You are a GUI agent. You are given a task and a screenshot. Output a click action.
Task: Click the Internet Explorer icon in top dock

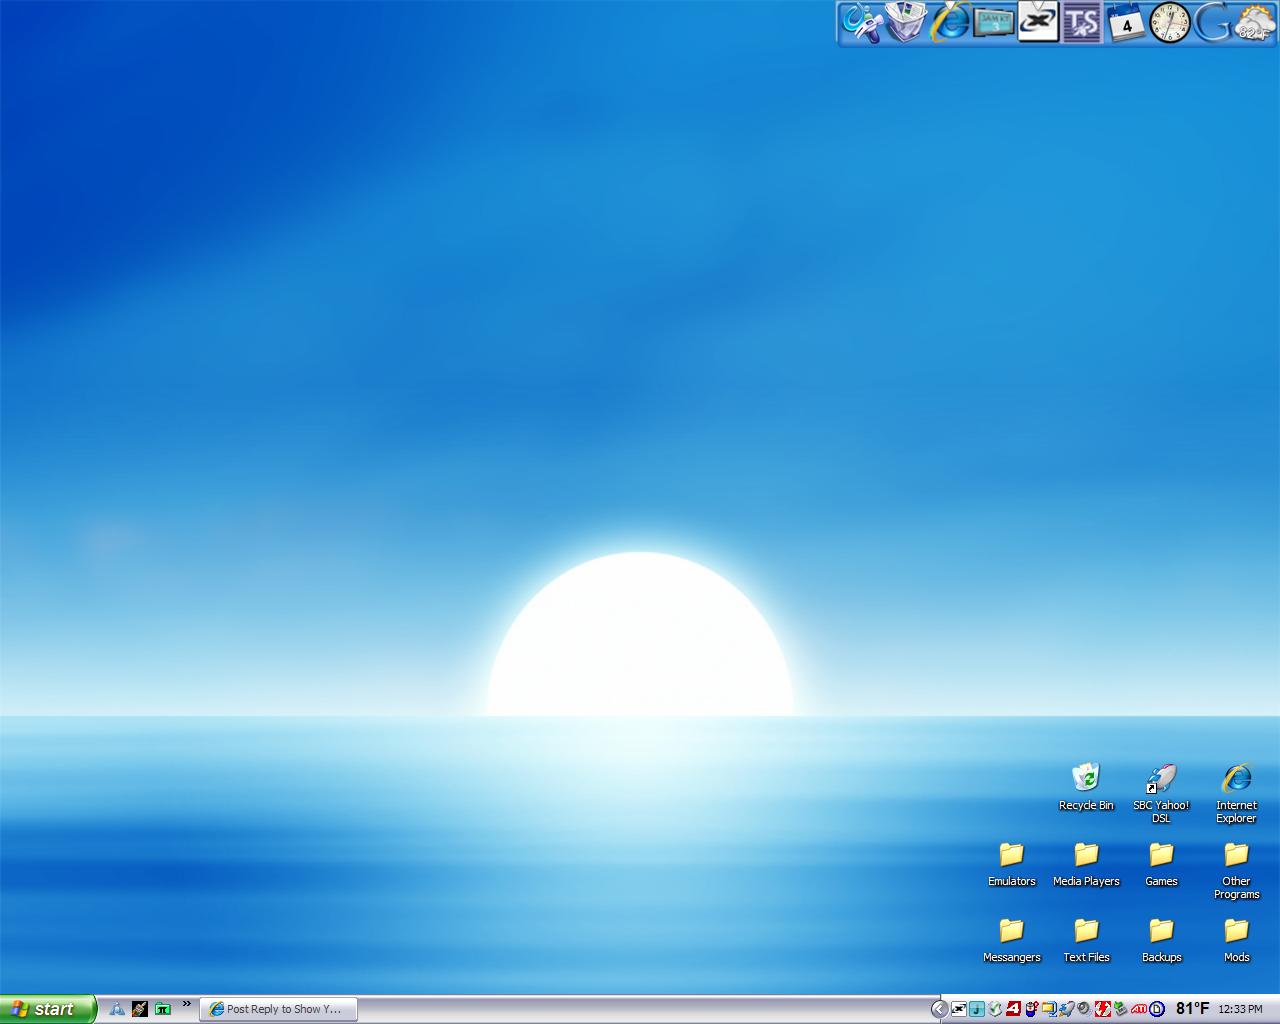pyautogui.click(x=949, y=22)
